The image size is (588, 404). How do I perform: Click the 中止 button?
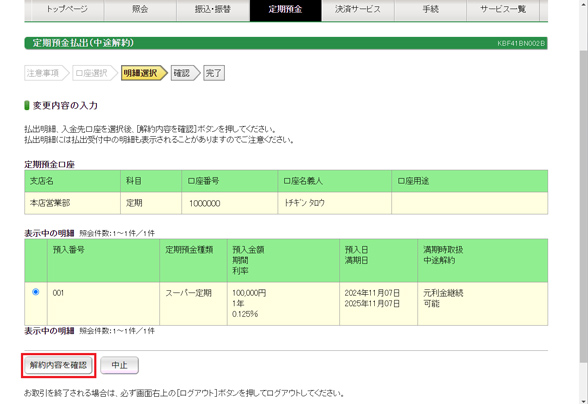[x=120, y=365]
